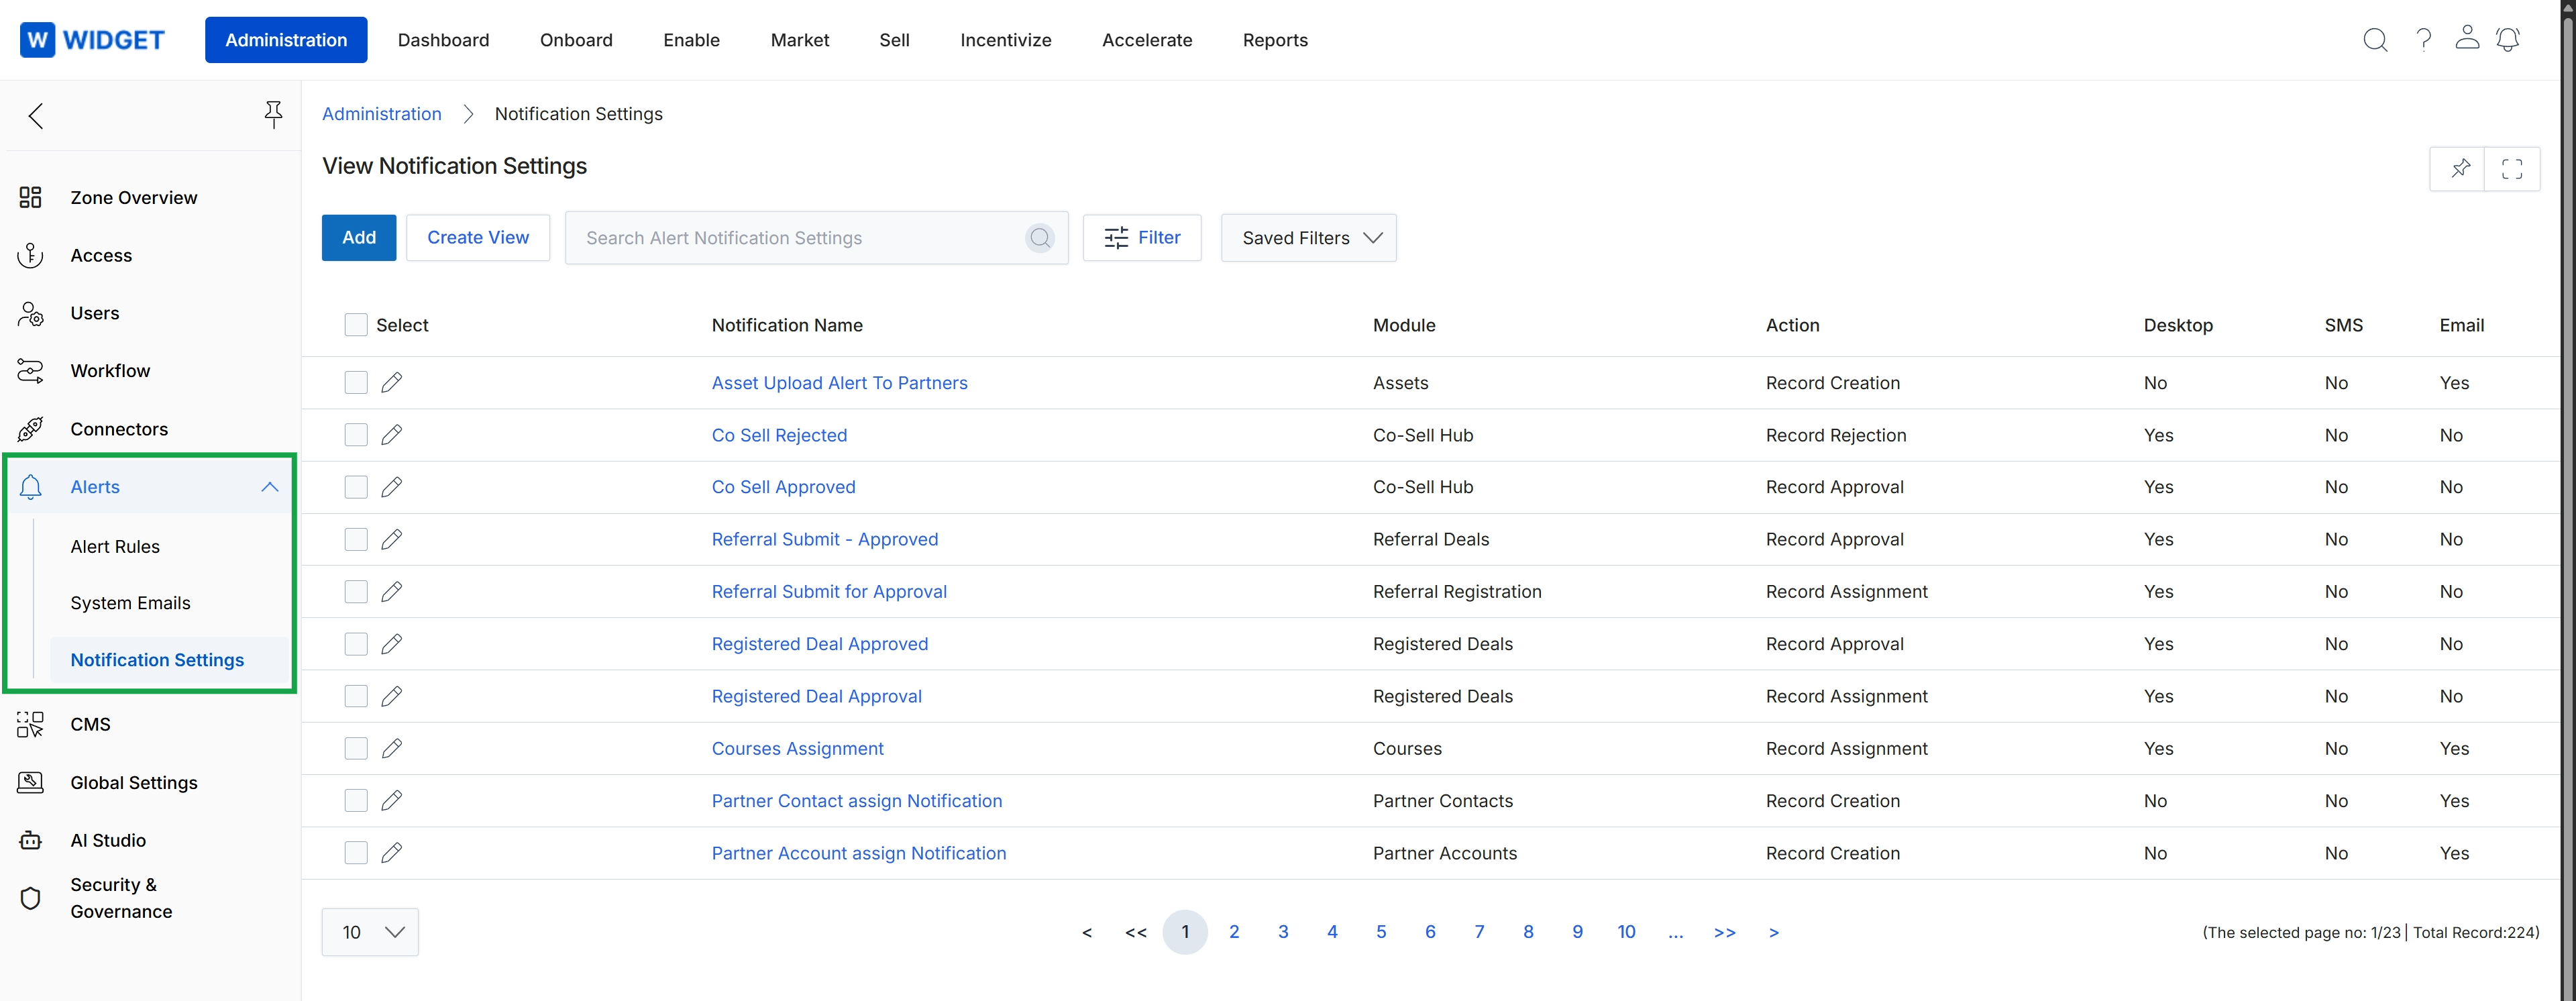The image size is (2576, 1001).
Task: Check the Referral Submit - Approved row
Action: coord(356,539)
